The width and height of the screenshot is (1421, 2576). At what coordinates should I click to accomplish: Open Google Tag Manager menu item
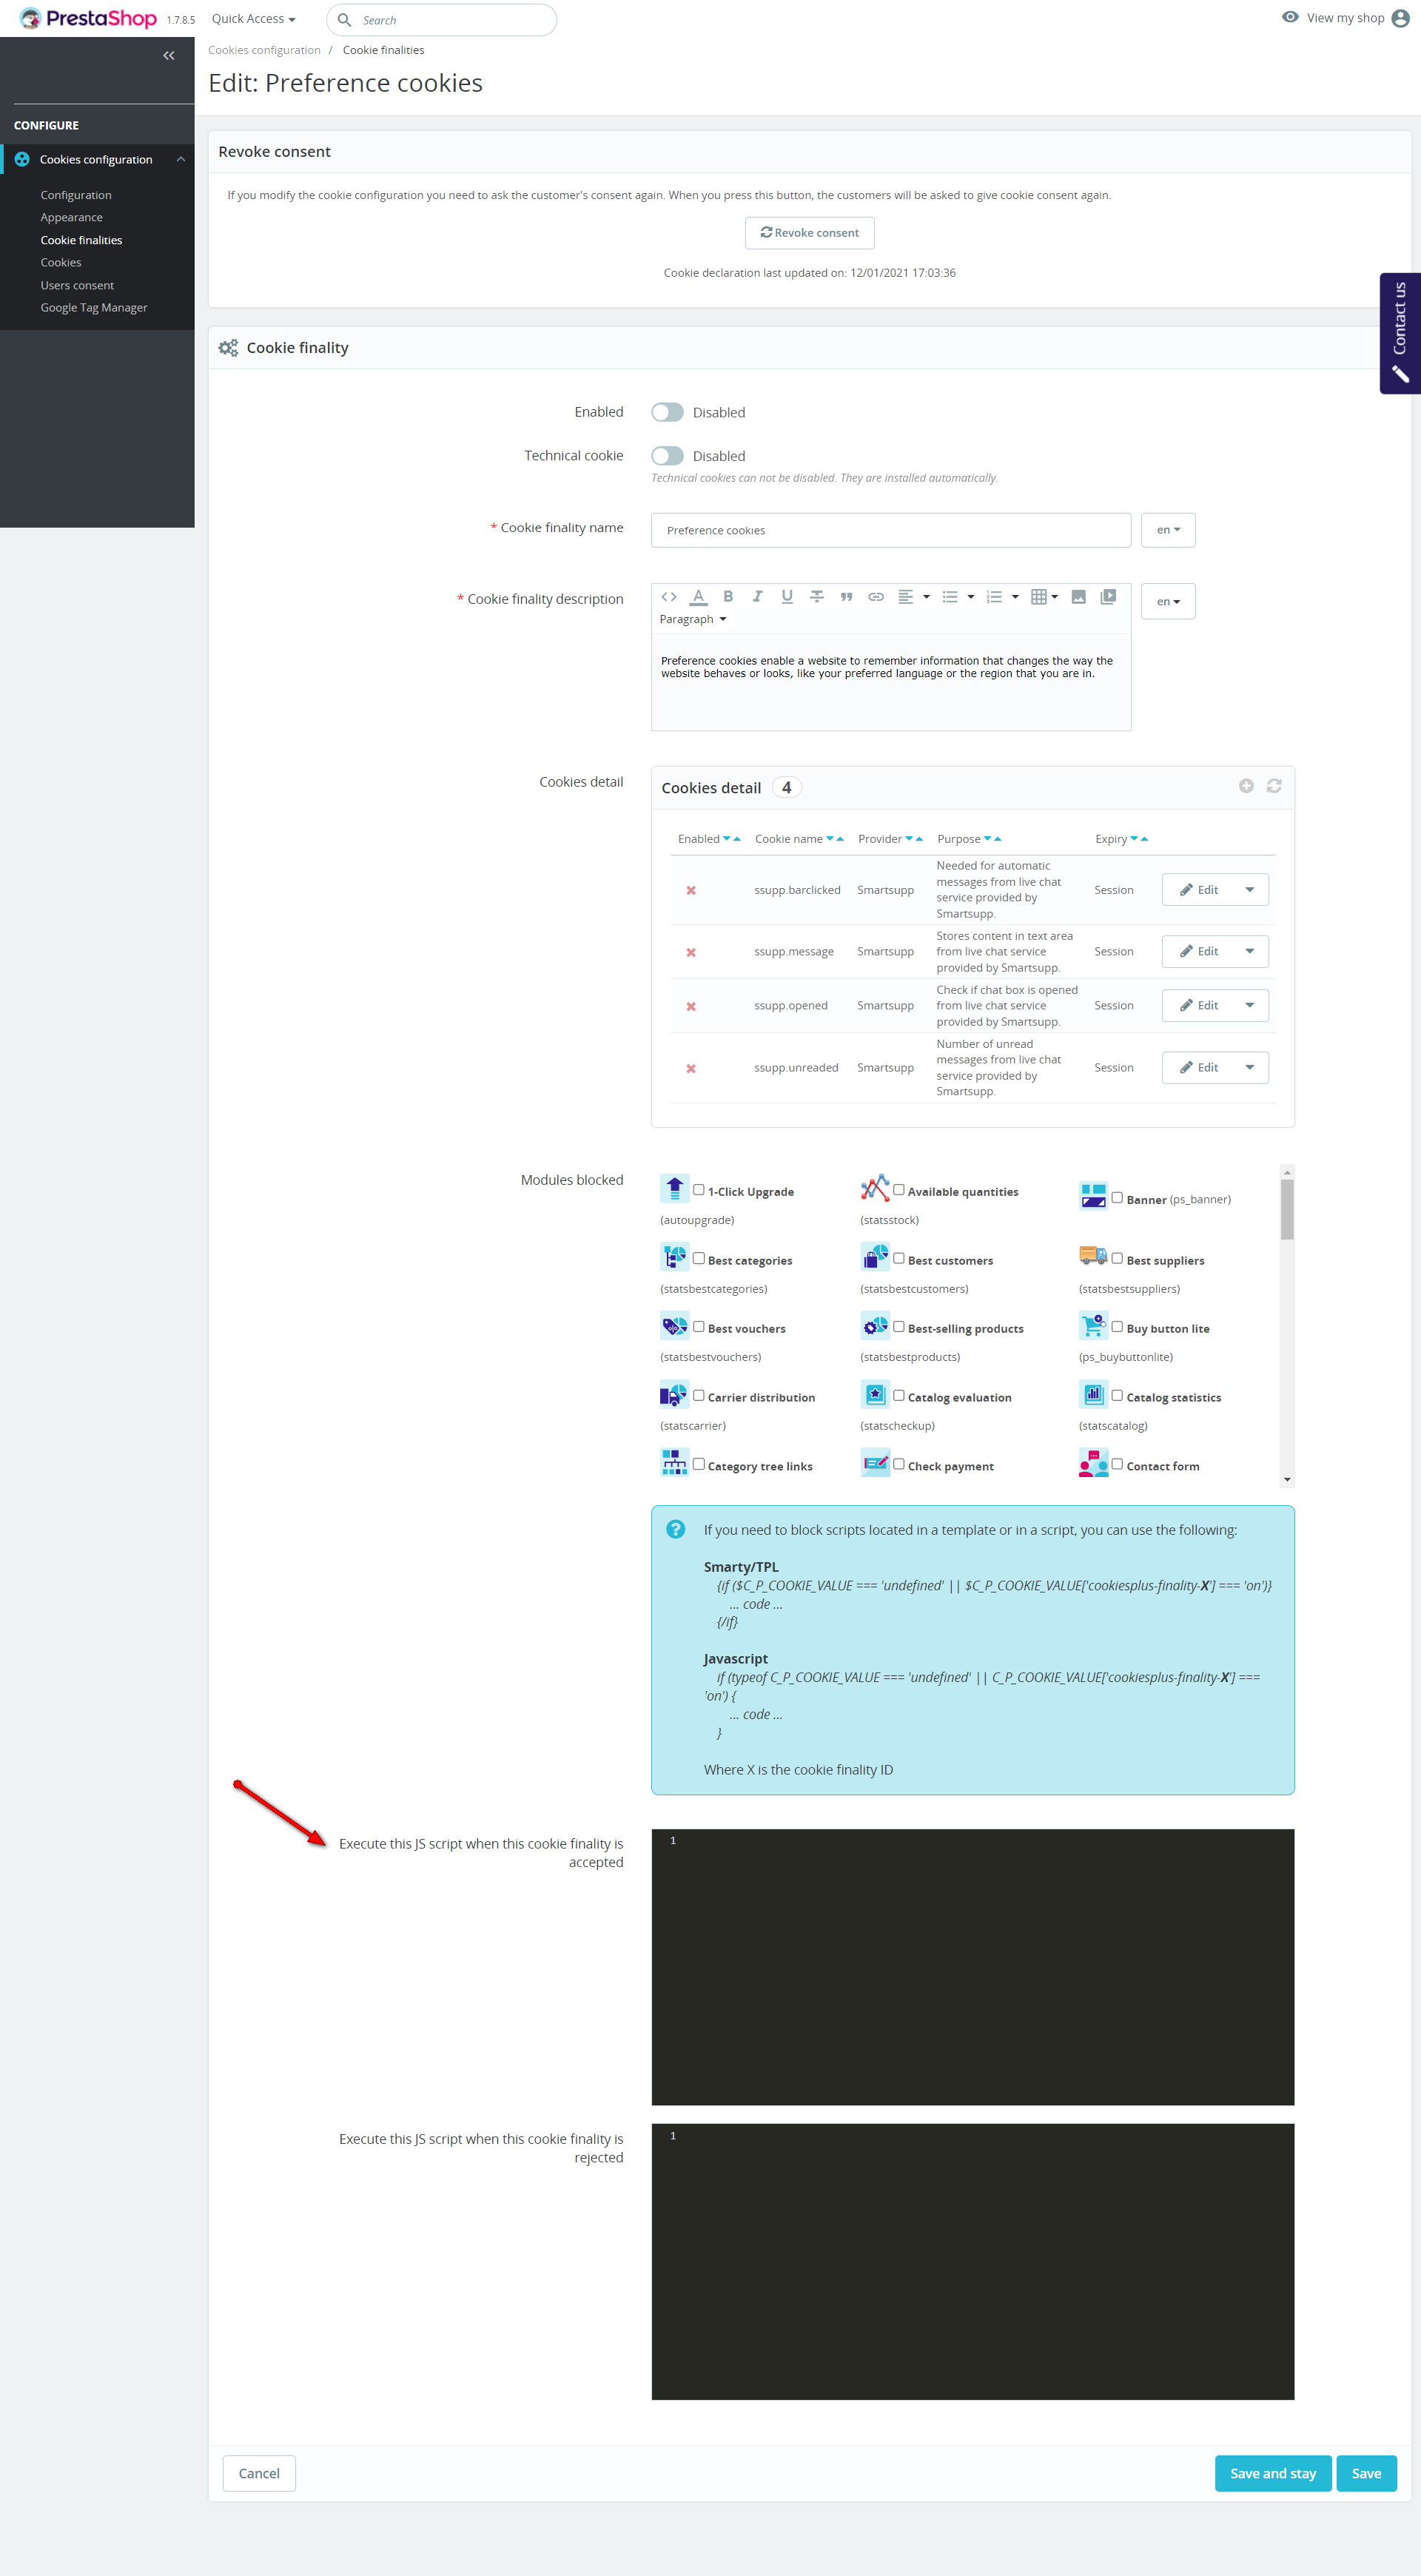click(94, 308)
